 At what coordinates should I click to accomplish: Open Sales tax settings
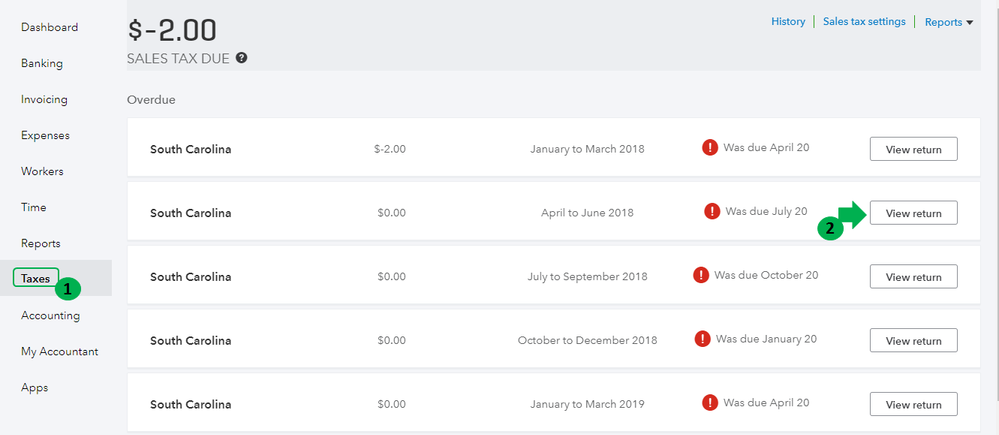coord(864,21)
